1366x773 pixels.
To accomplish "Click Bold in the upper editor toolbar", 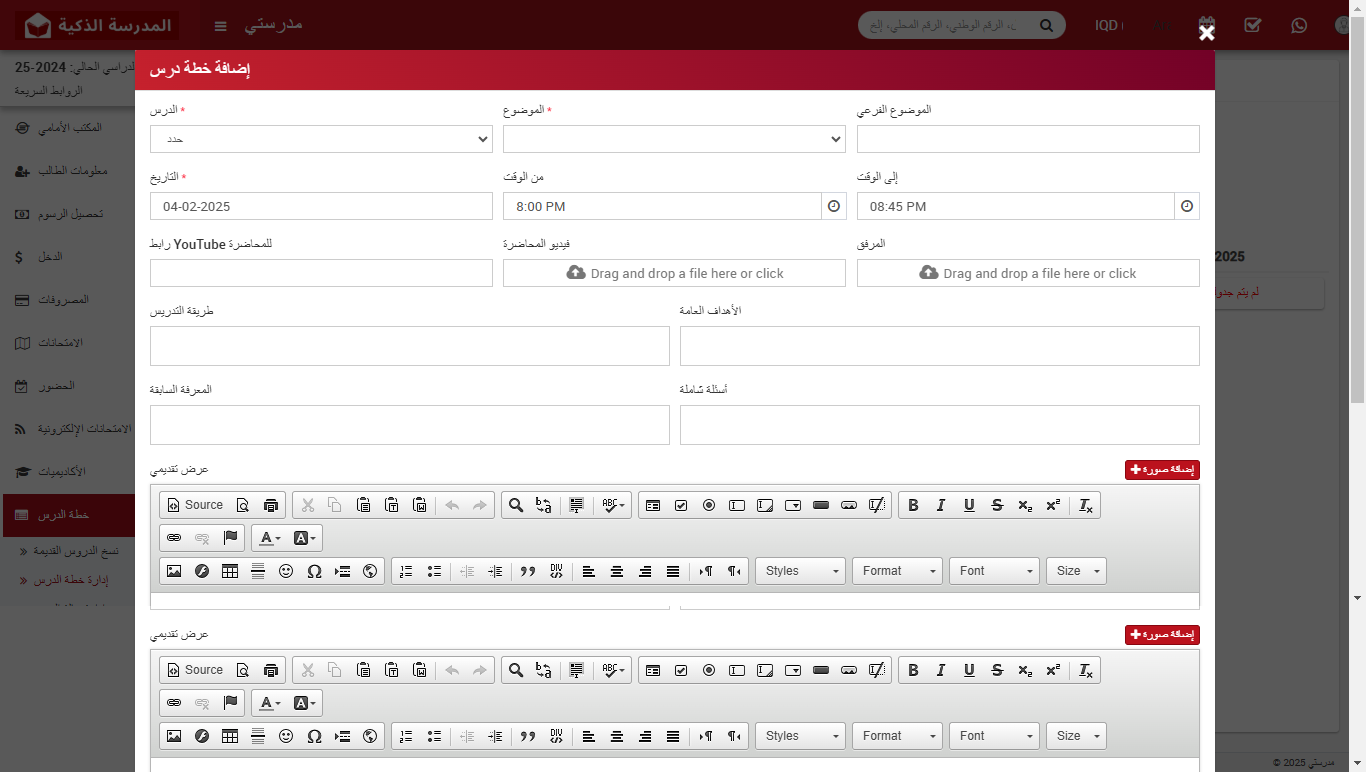I will pos(913,506).
